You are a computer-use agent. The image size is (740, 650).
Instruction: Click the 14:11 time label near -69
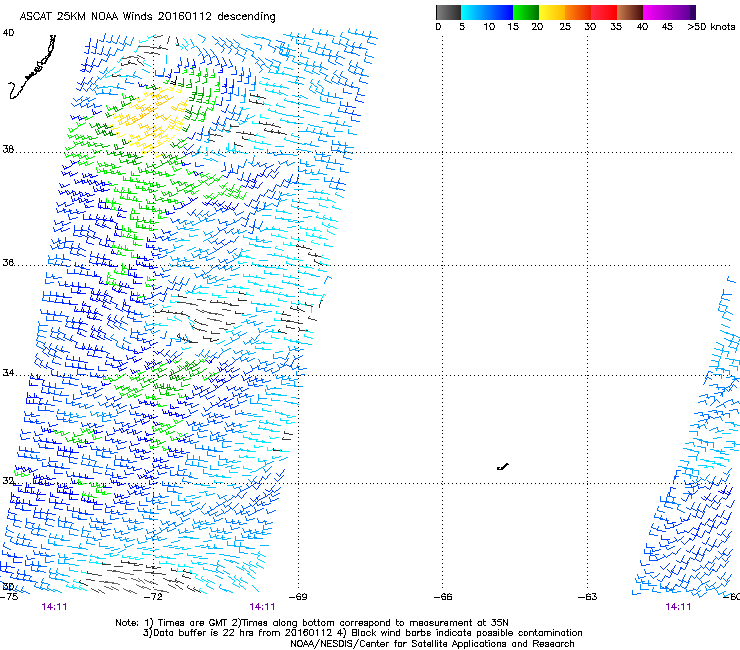tap(262, 607)
